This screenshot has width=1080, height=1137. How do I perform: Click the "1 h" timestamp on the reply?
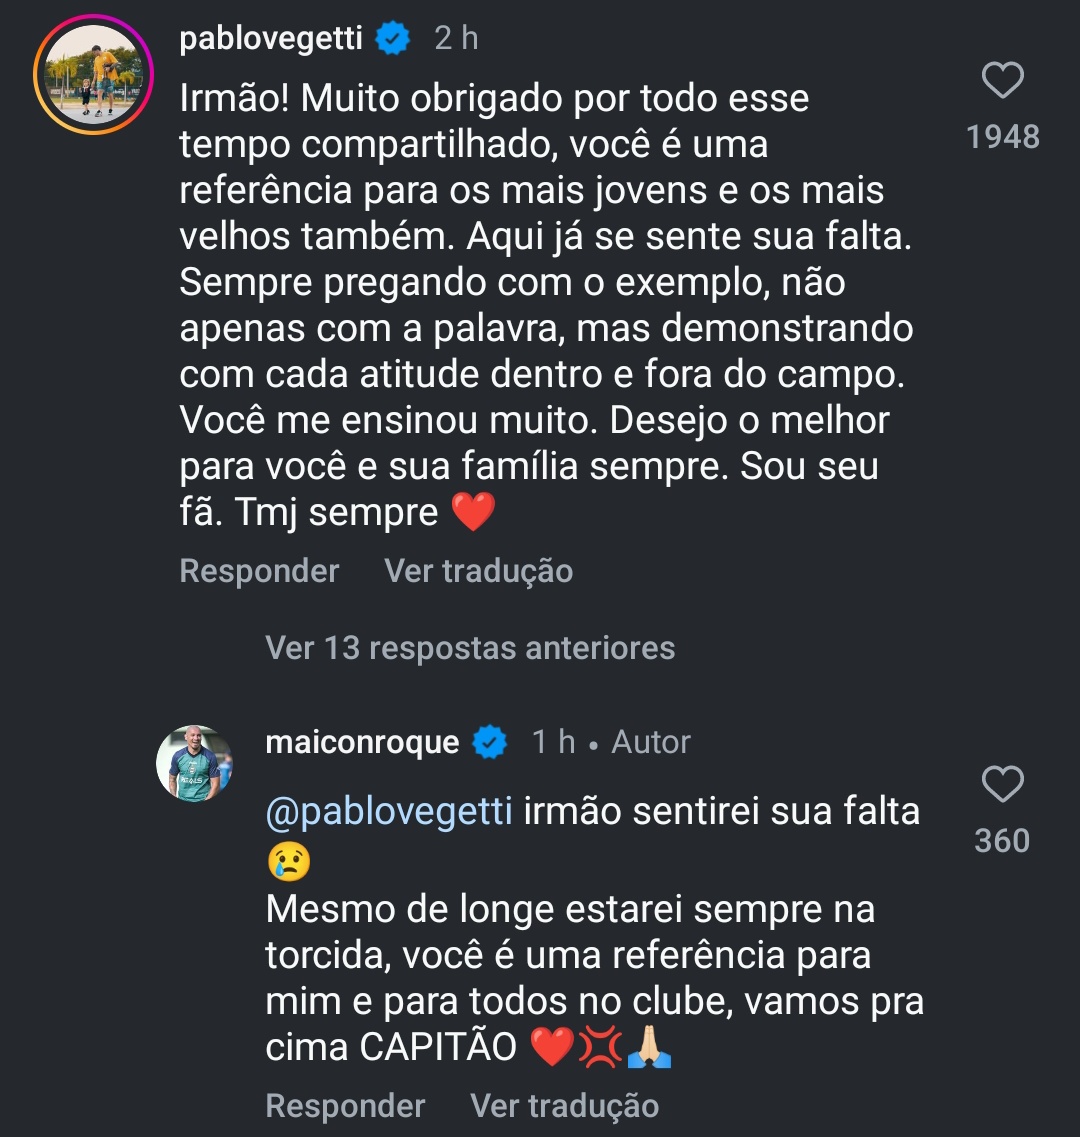point(553,742)
